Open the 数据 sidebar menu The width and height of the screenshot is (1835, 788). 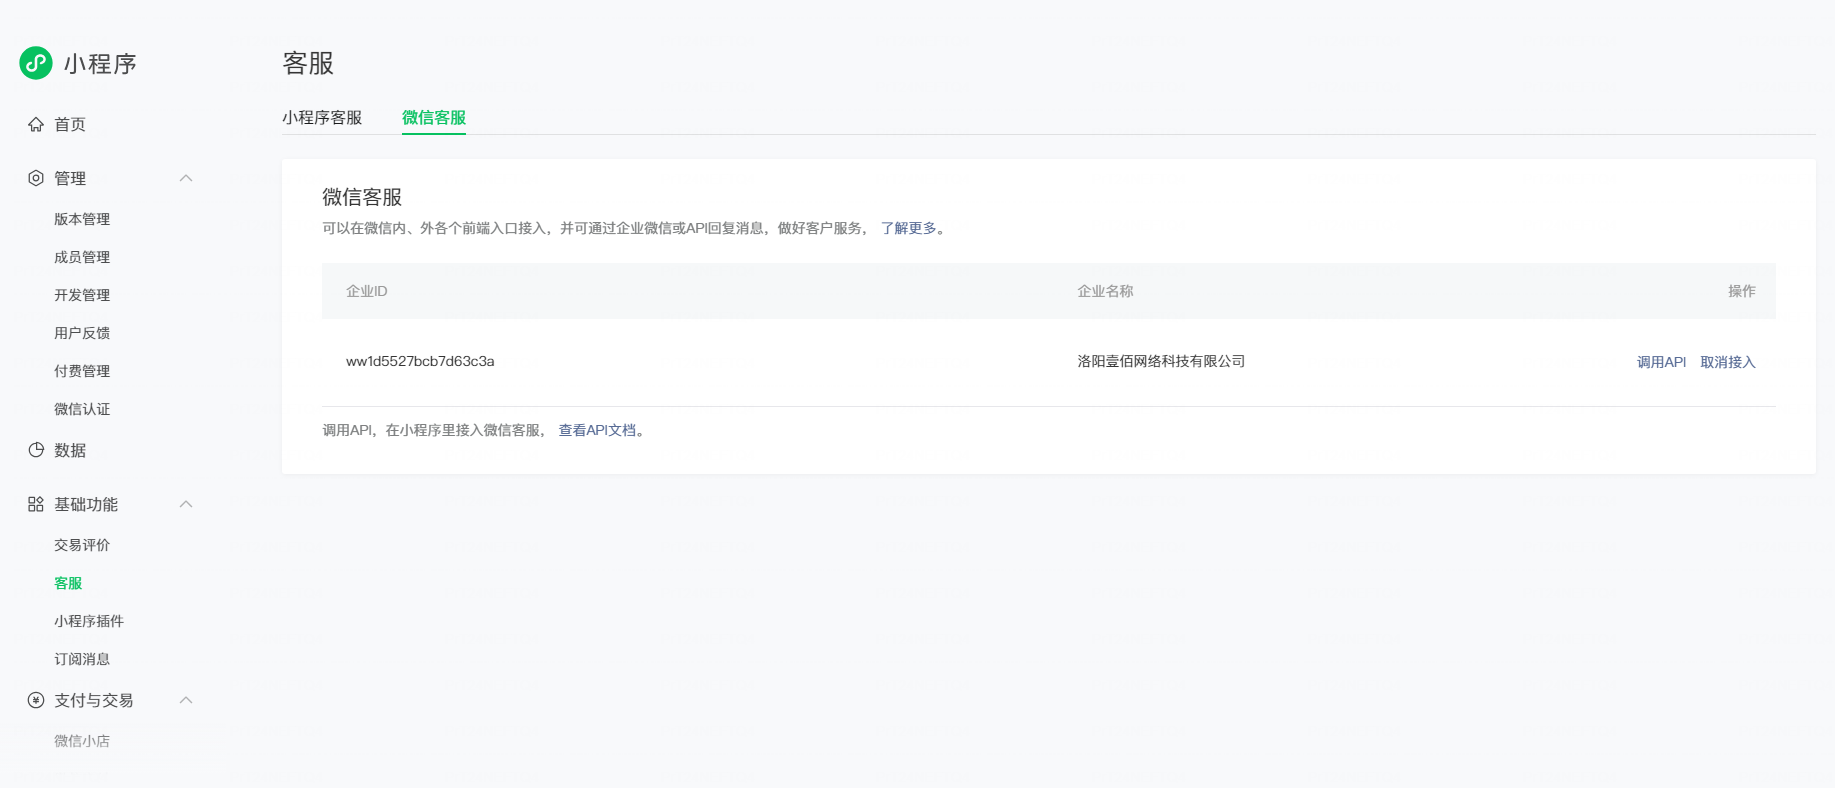(x=70, y=450)
